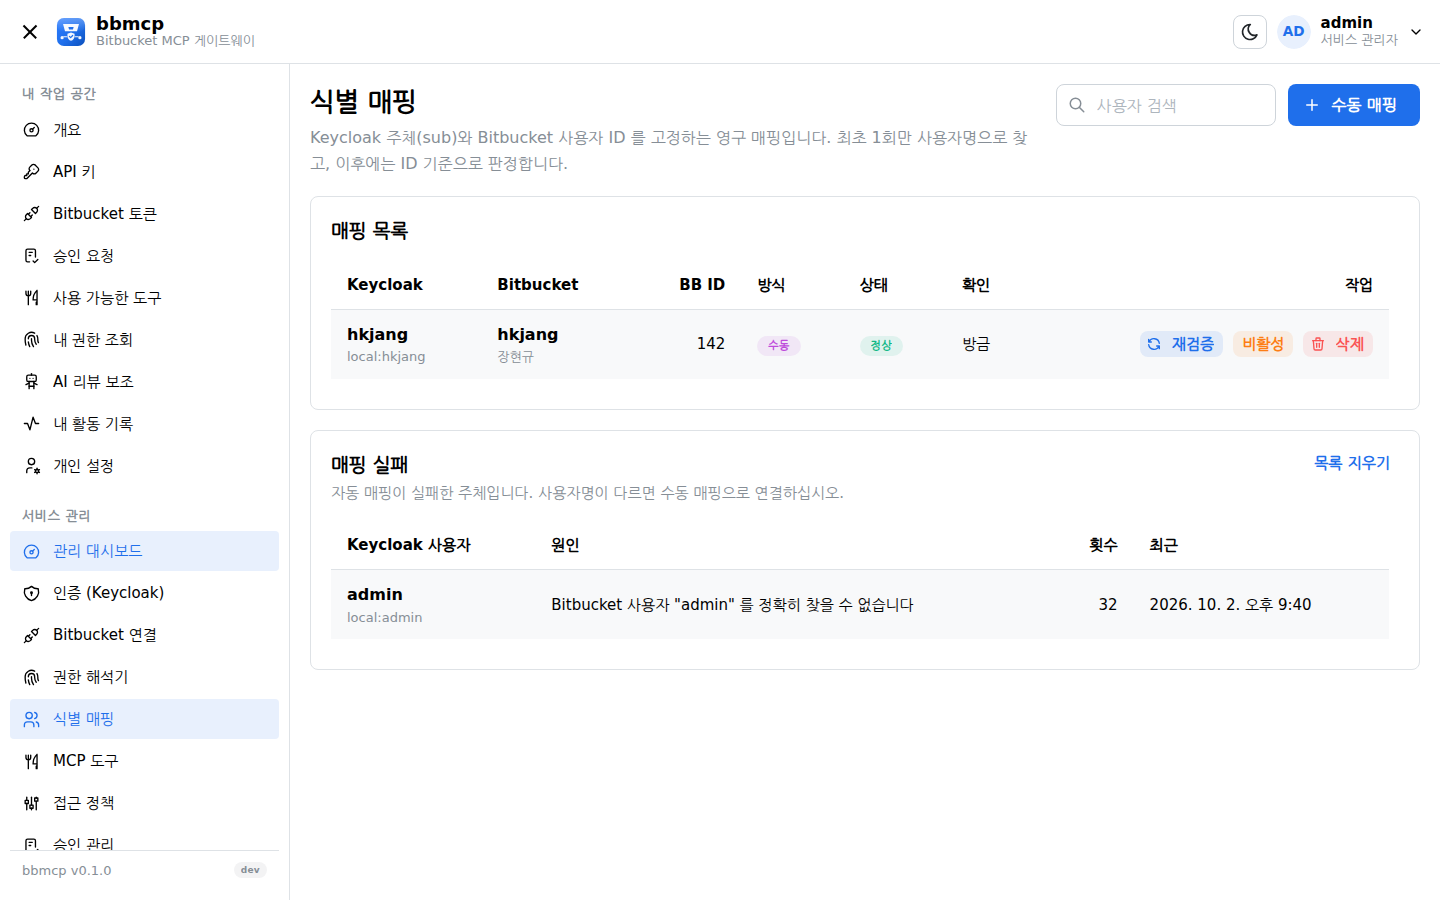Open 승인 요청 in the sidebar
The image size is (1440, 900).
tap(144, 256)
